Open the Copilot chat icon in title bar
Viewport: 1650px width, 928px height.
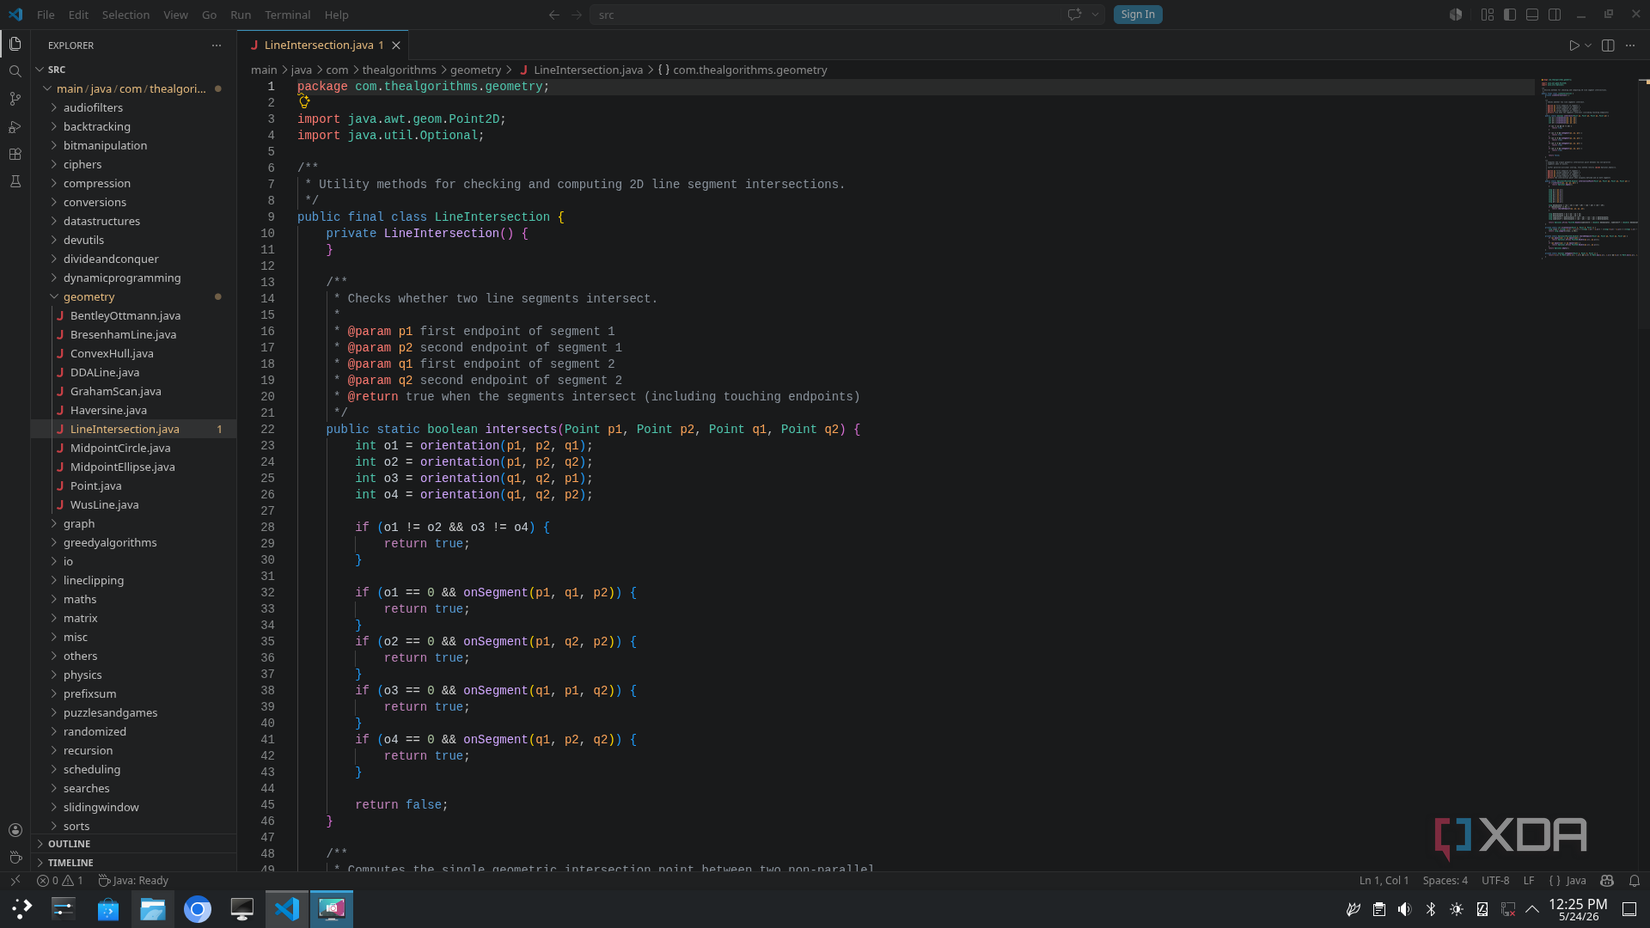(1074, 15)
